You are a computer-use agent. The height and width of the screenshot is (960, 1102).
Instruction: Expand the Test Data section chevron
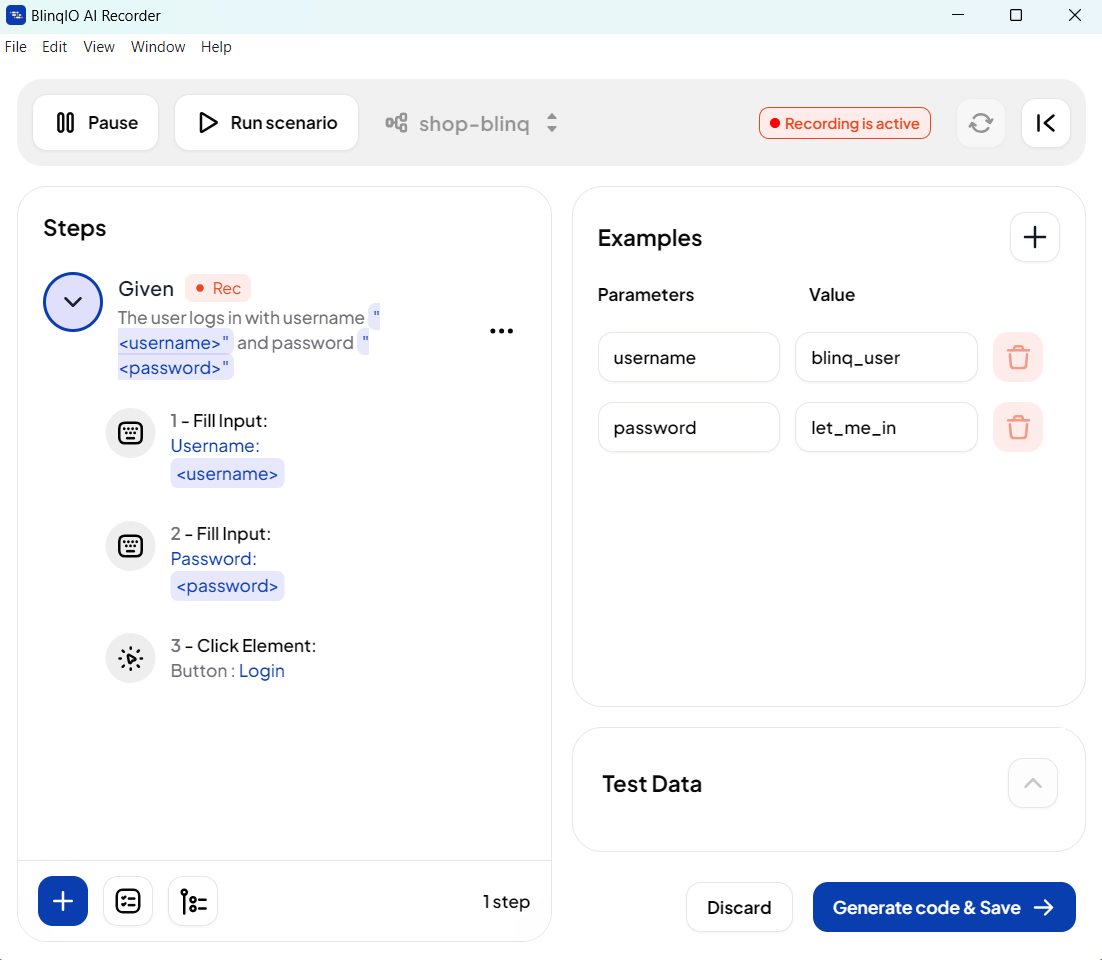coord(1033,783)
